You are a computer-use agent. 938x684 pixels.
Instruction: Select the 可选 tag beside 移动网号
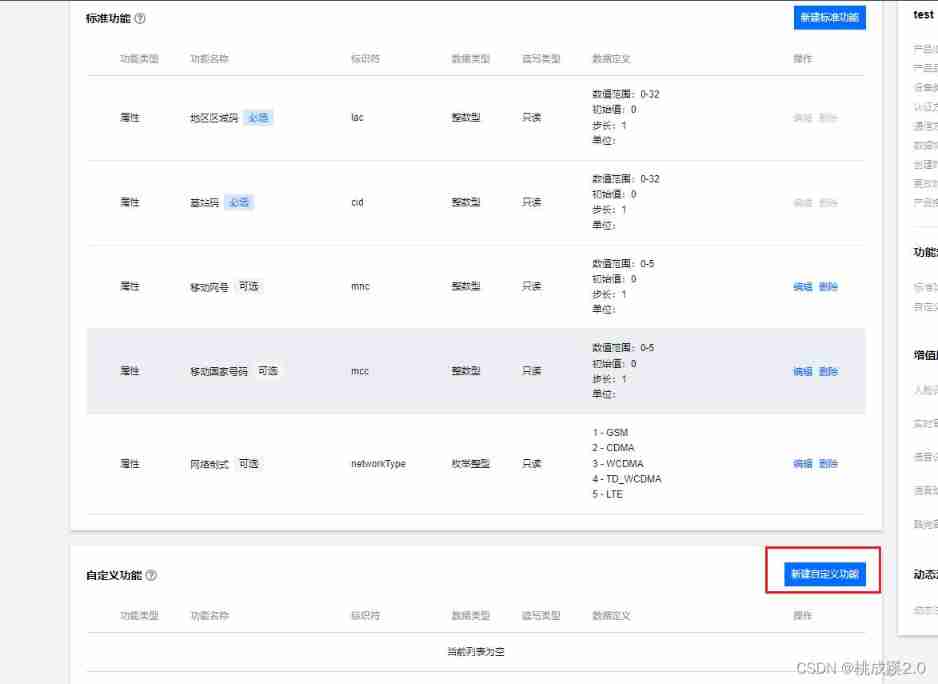(248, 287)
